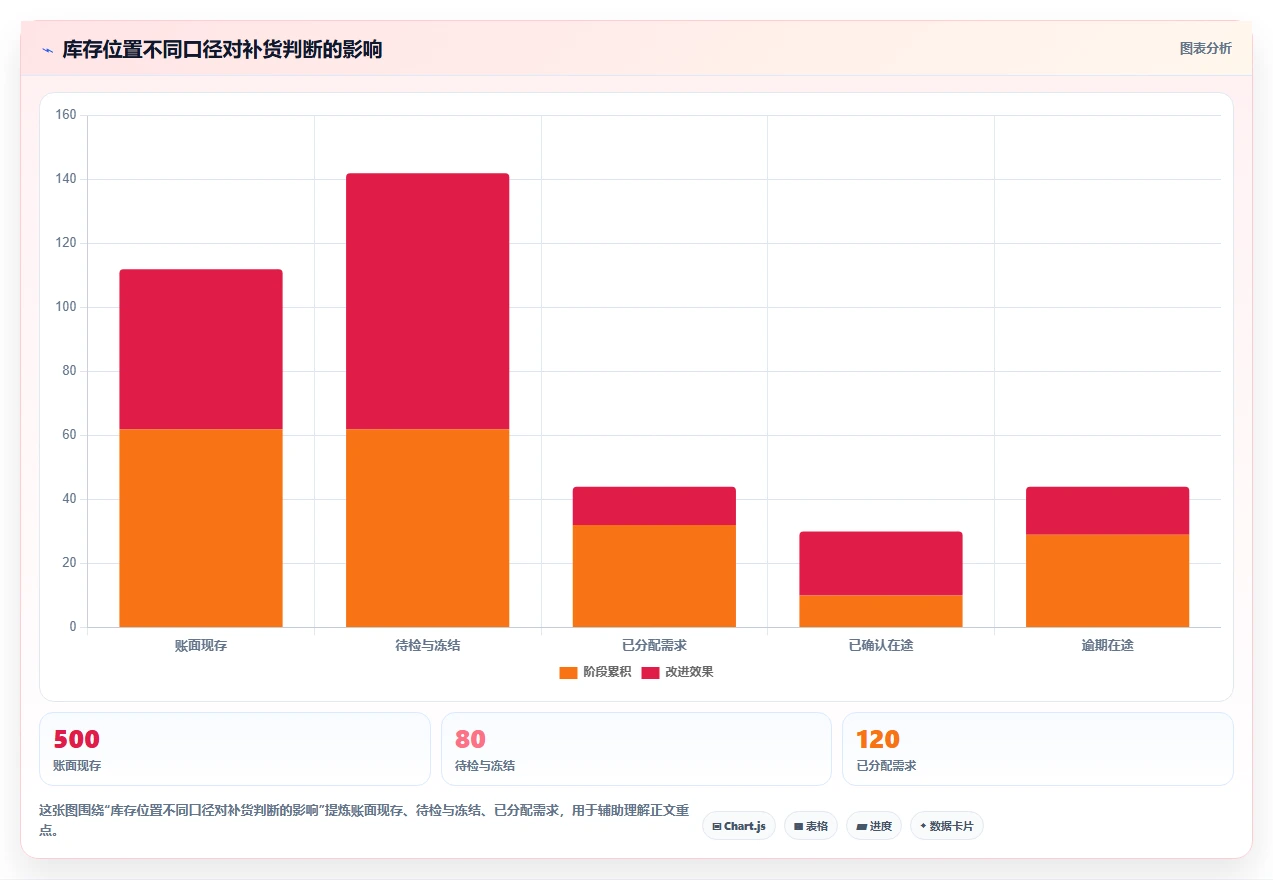Click the red segment of 待检与冻结 bar

point(428,301)
